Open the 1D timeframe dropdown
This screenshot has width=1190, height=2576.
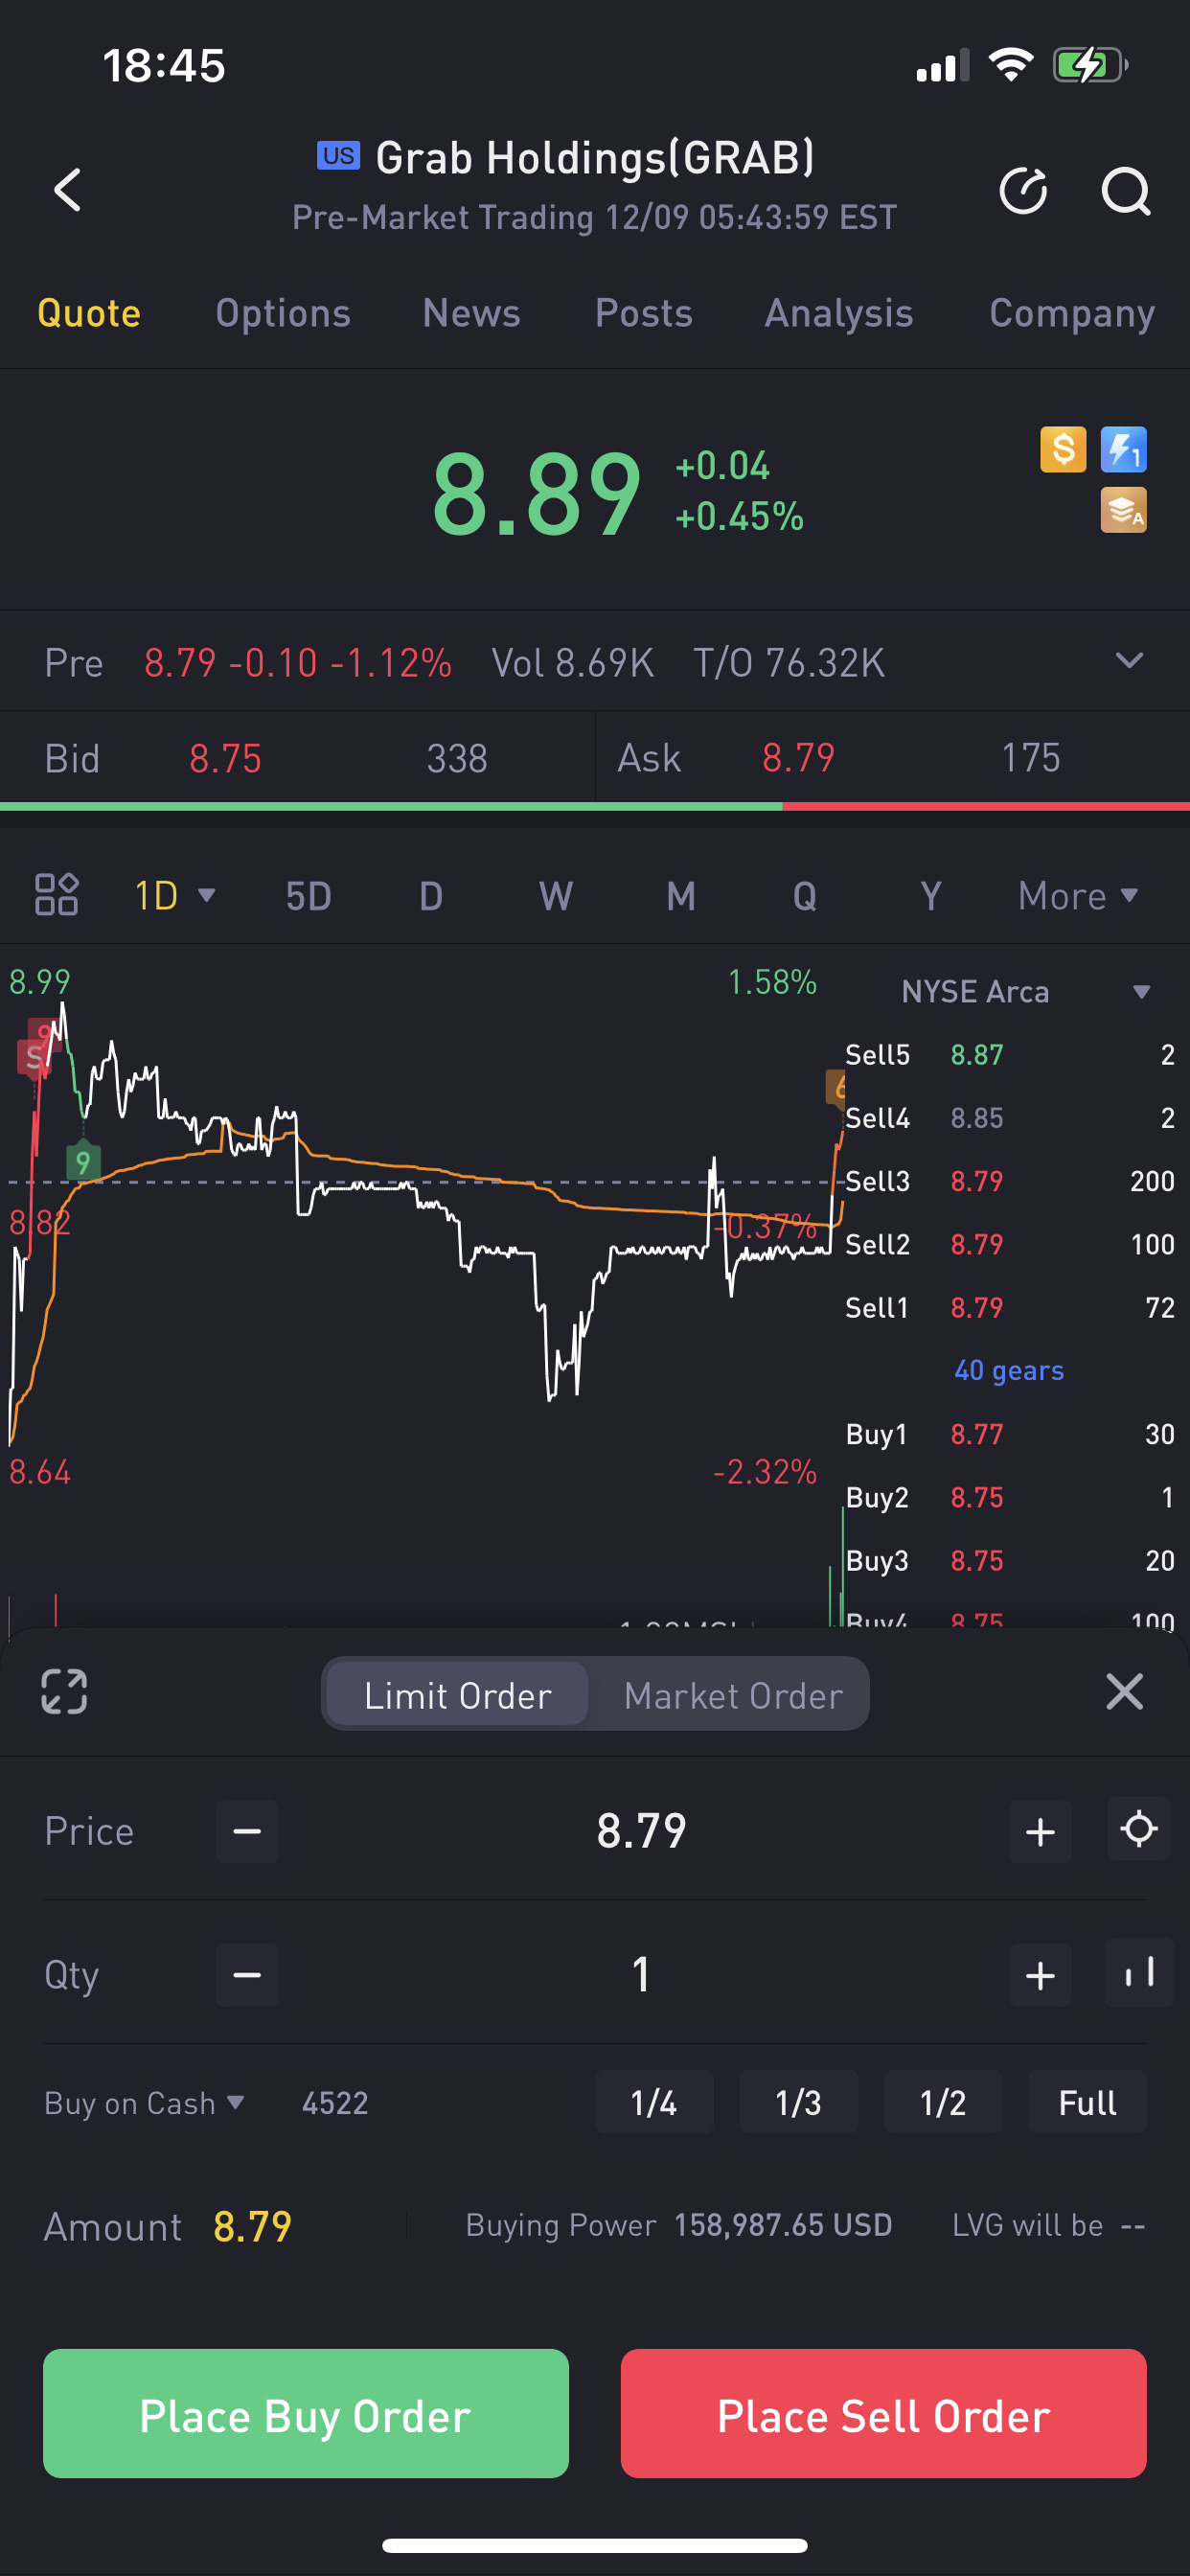175,896
